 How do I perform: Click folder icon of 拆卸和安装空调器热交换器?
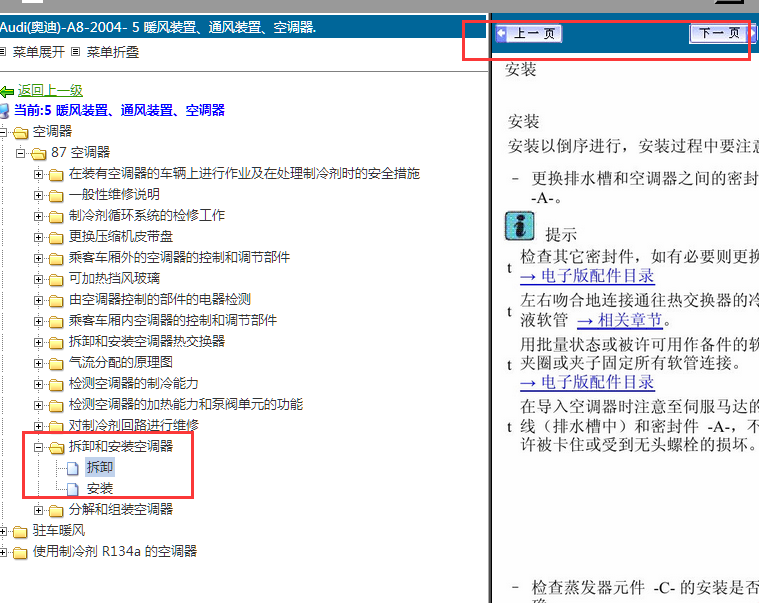pos(56,343)
